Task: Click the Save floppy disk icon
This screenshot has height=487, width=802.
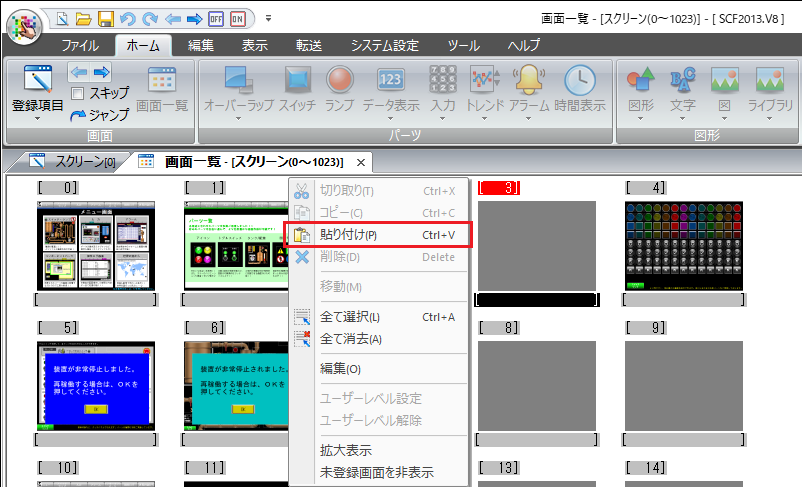Action: coord(106,18)
